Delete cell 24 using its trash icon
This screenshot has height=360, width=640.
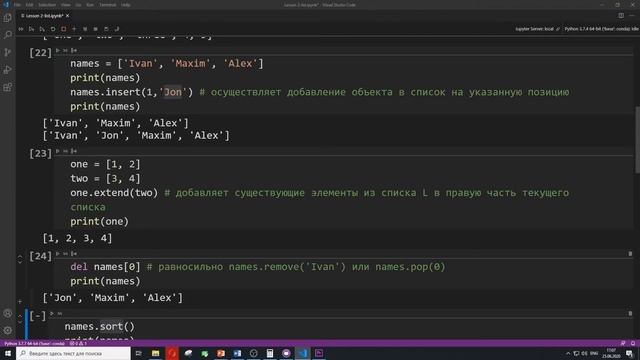pyautogui.click(x=630, y=254)
